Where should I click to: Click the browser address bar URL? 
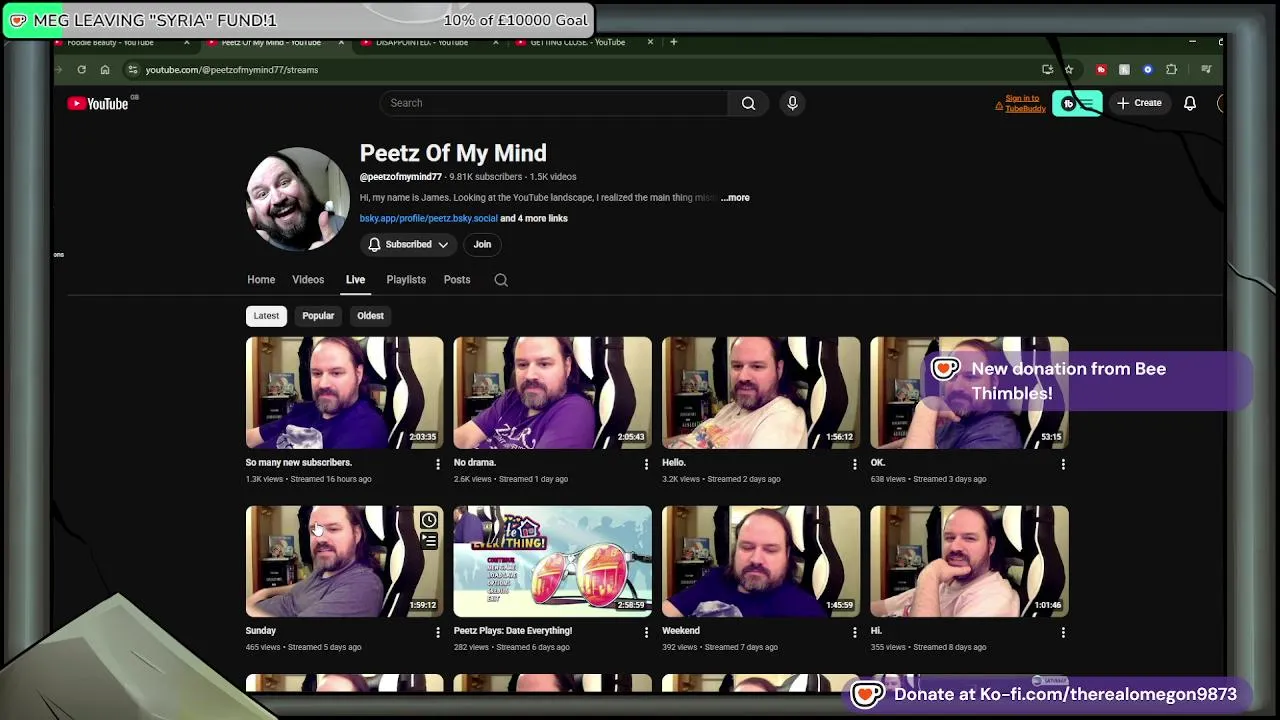click(232, 70)
